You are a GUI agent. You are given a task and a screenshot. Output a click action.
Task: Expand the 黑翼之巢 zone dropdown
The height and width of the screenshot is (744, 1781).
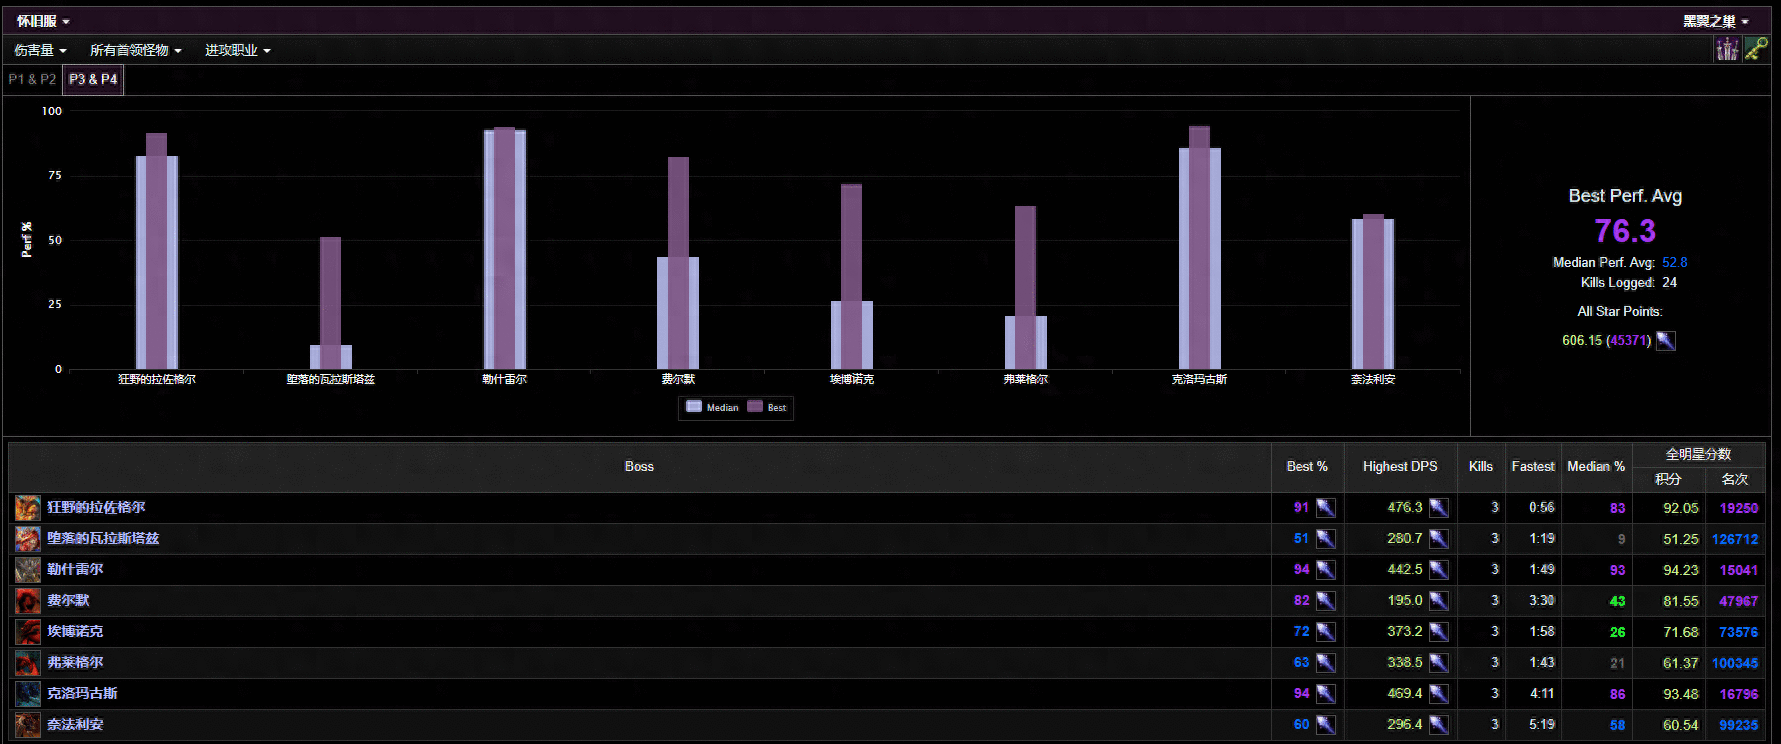1715,21
